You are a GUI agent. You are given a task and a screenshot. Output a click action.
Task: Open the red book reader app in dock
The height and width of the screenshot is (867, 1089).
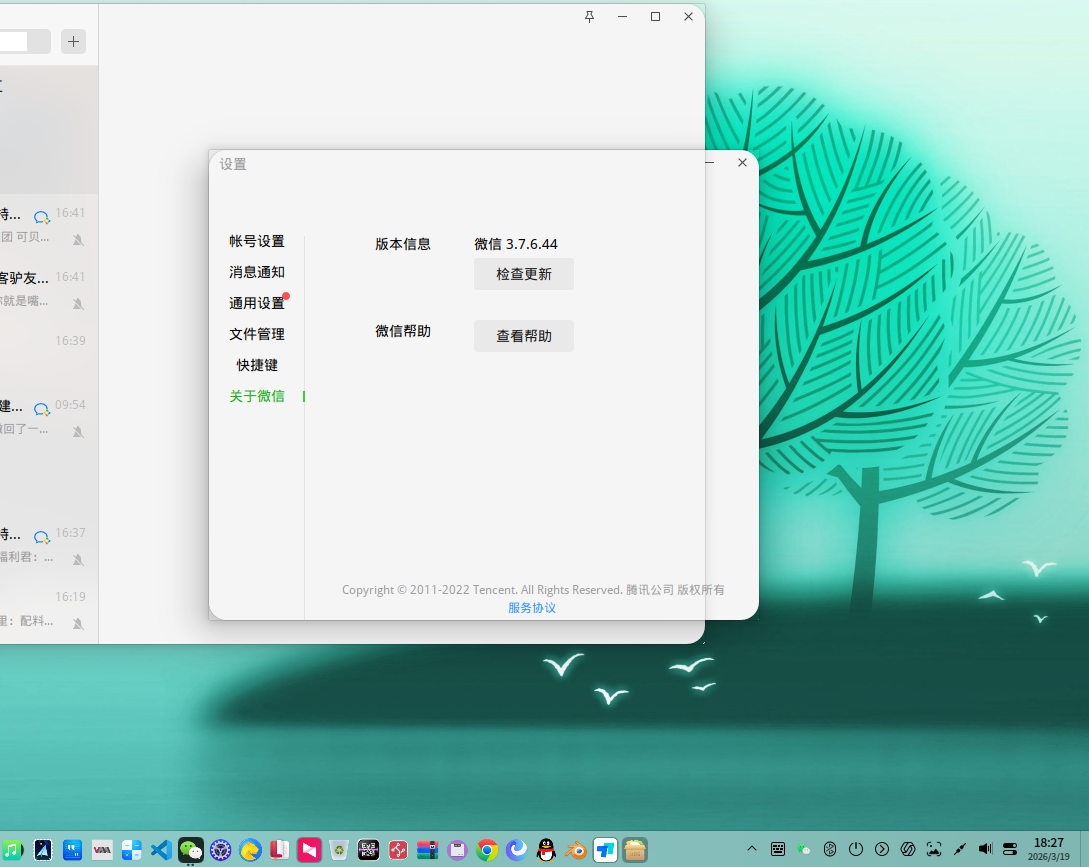(x=279, y=850)
